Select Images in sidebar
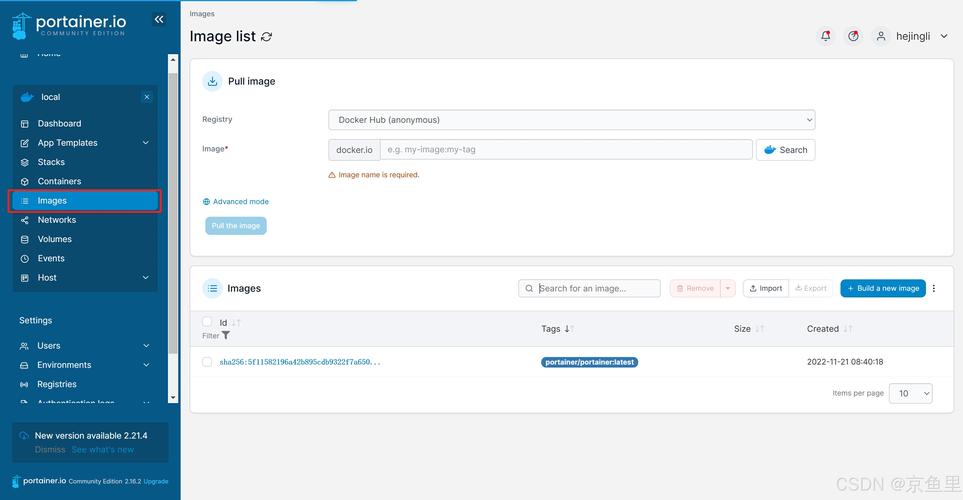 85,201
